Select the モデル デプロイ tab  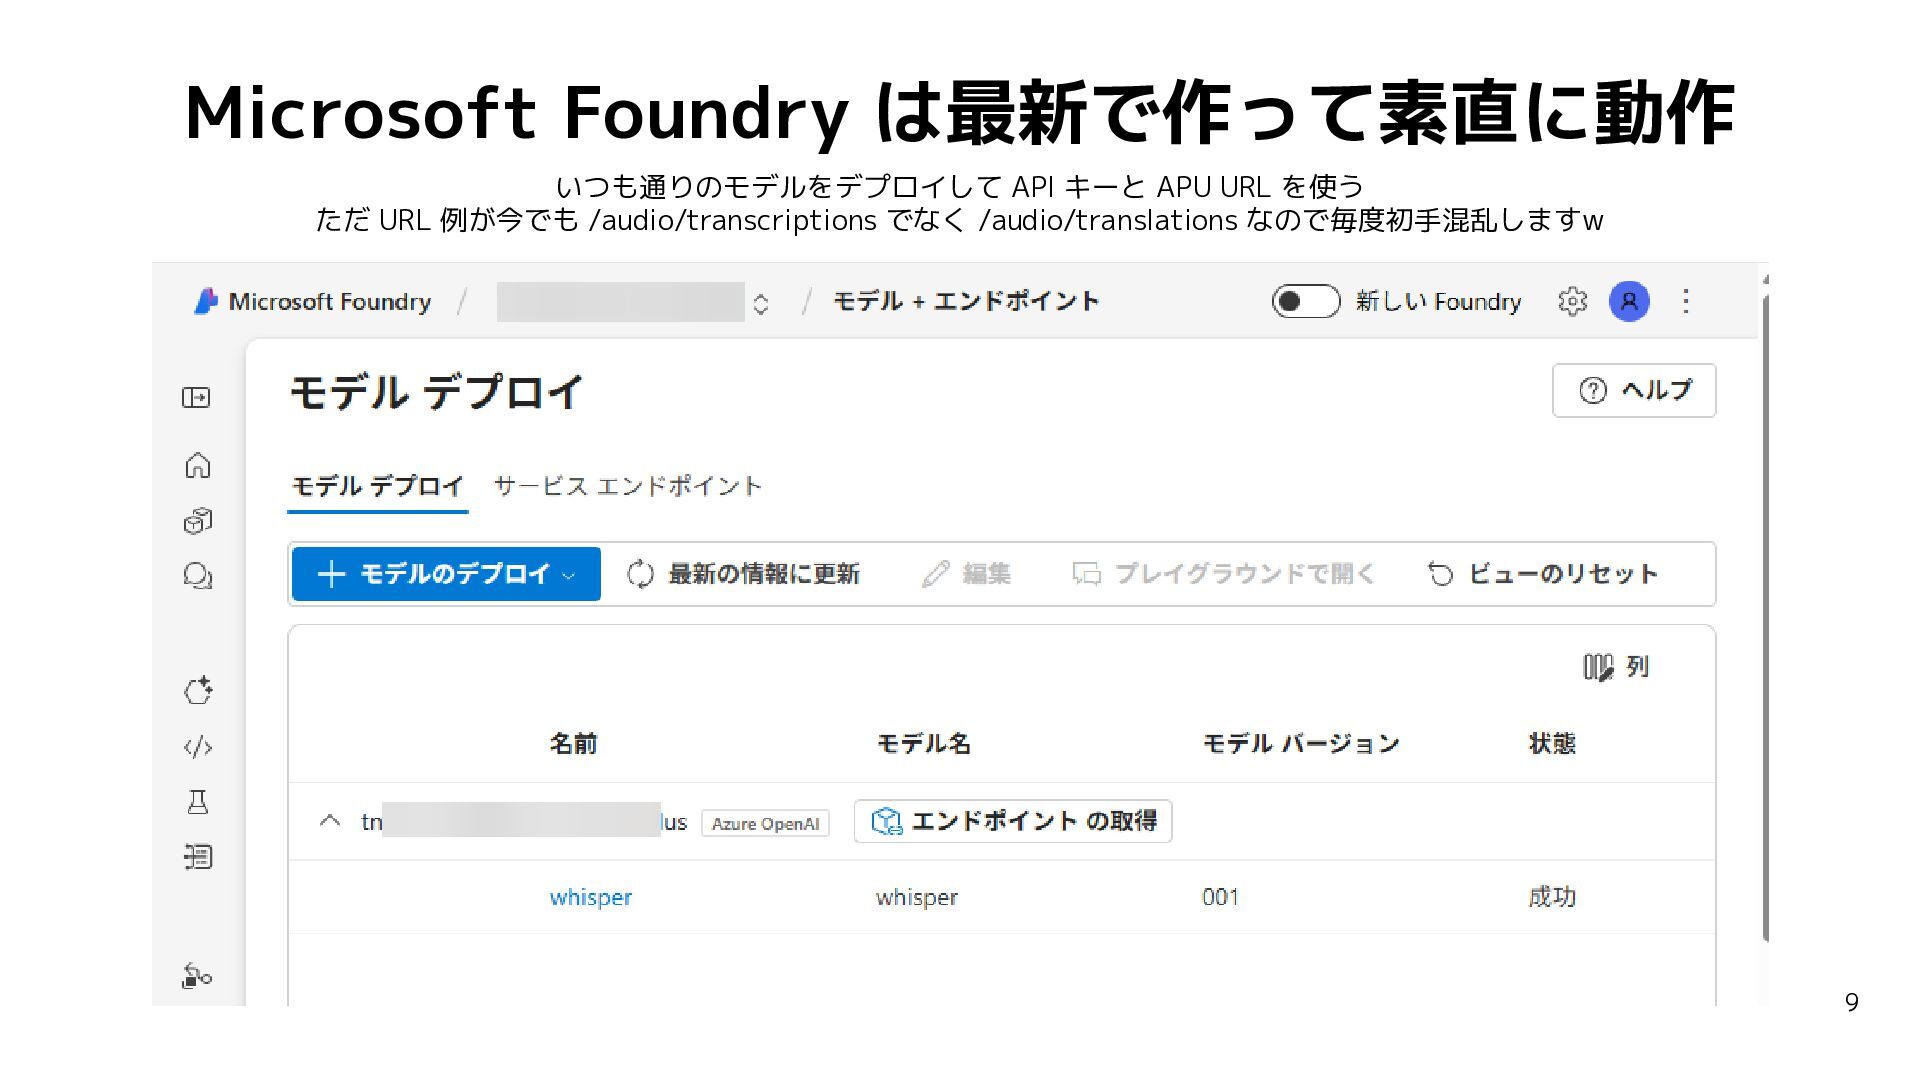(377, 487)
